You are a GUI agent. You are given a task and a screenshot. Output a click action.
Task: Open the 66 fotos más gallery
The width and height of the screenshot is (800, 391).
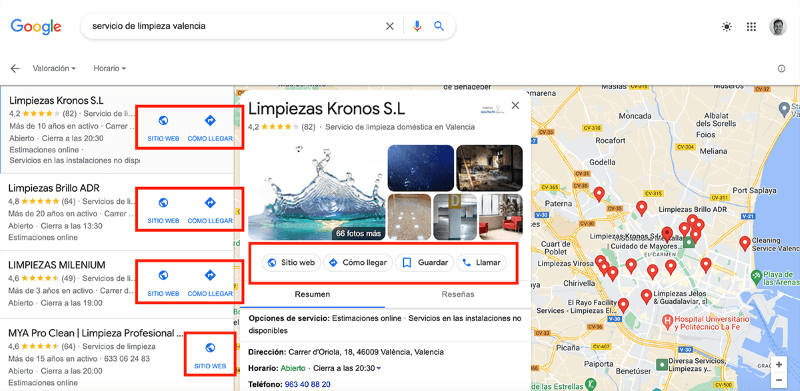pos(359,233)
